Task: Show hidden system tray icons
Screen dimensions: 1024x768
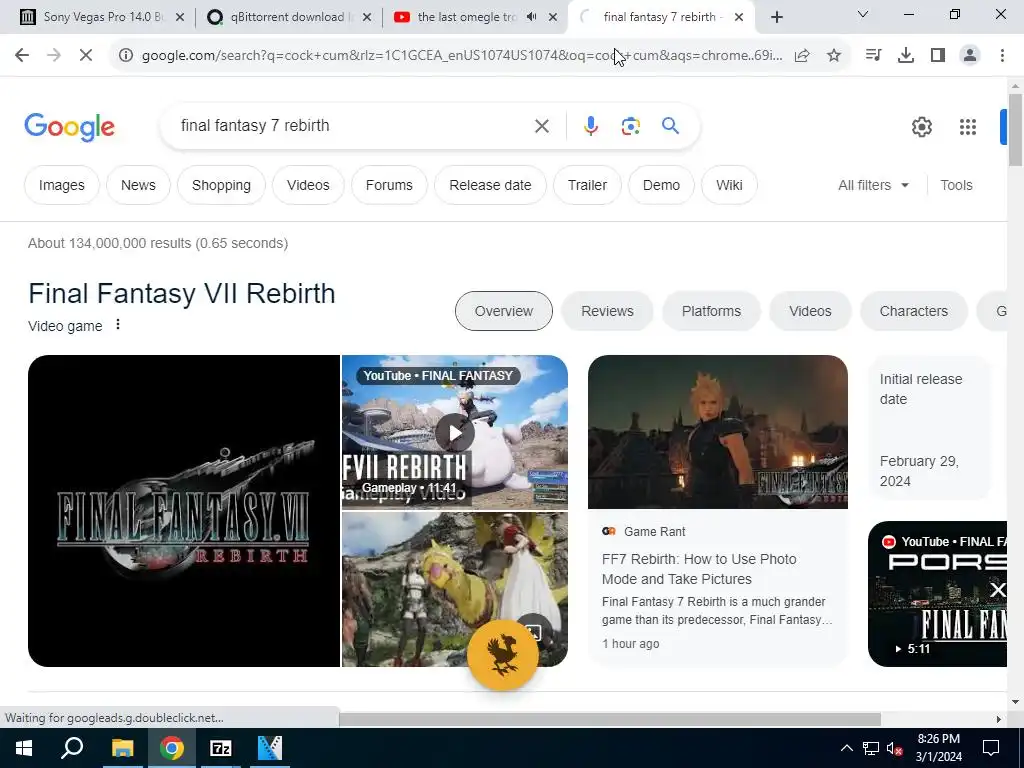Action: click(846, 748)
